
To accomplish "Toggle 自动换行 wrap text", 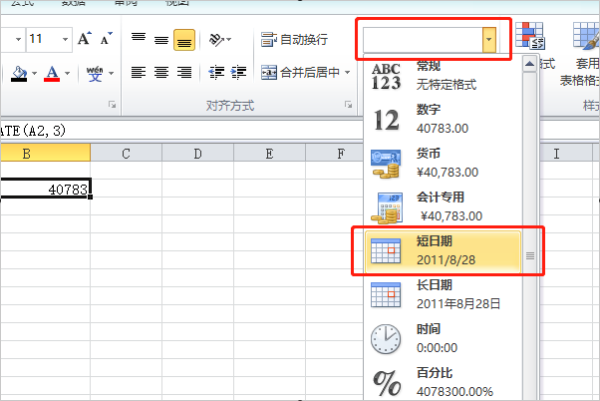I will (294, 39).
